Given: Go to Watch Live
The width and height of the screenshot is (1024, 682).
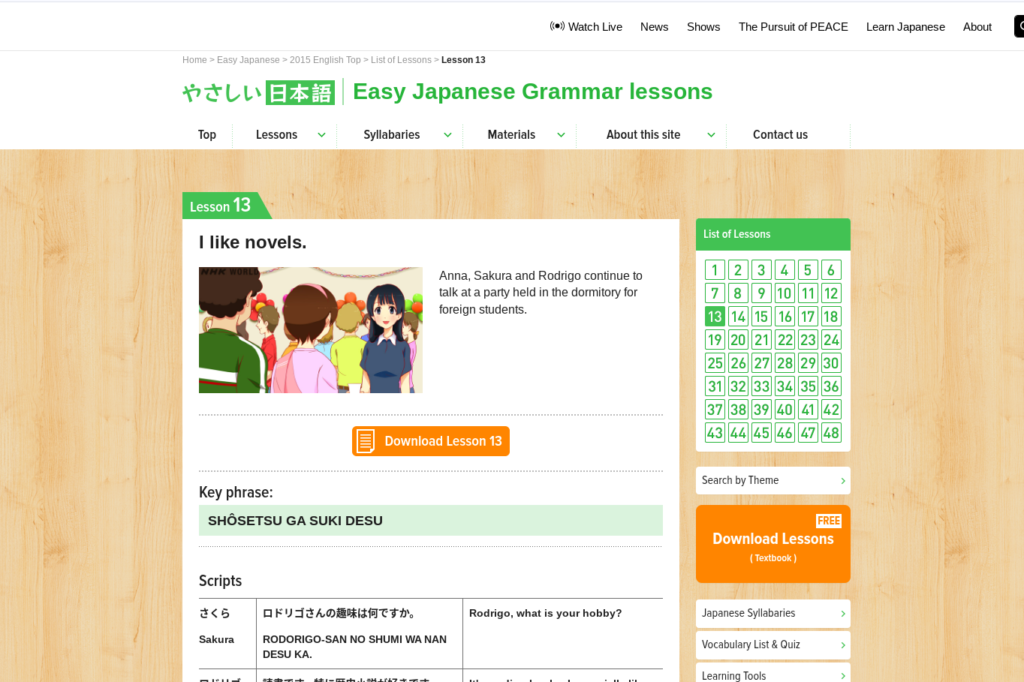Looking at the screenshot, I should coord(586,27).
